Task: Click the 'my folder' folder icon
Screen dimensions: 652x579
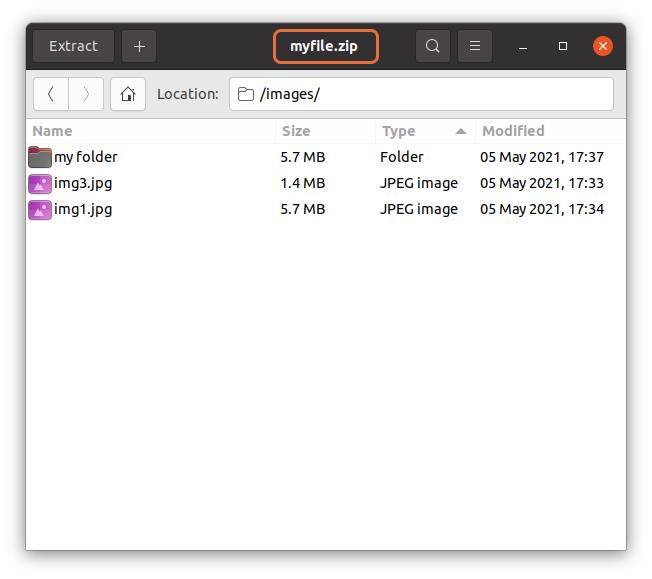Action: tap(40, 157)
